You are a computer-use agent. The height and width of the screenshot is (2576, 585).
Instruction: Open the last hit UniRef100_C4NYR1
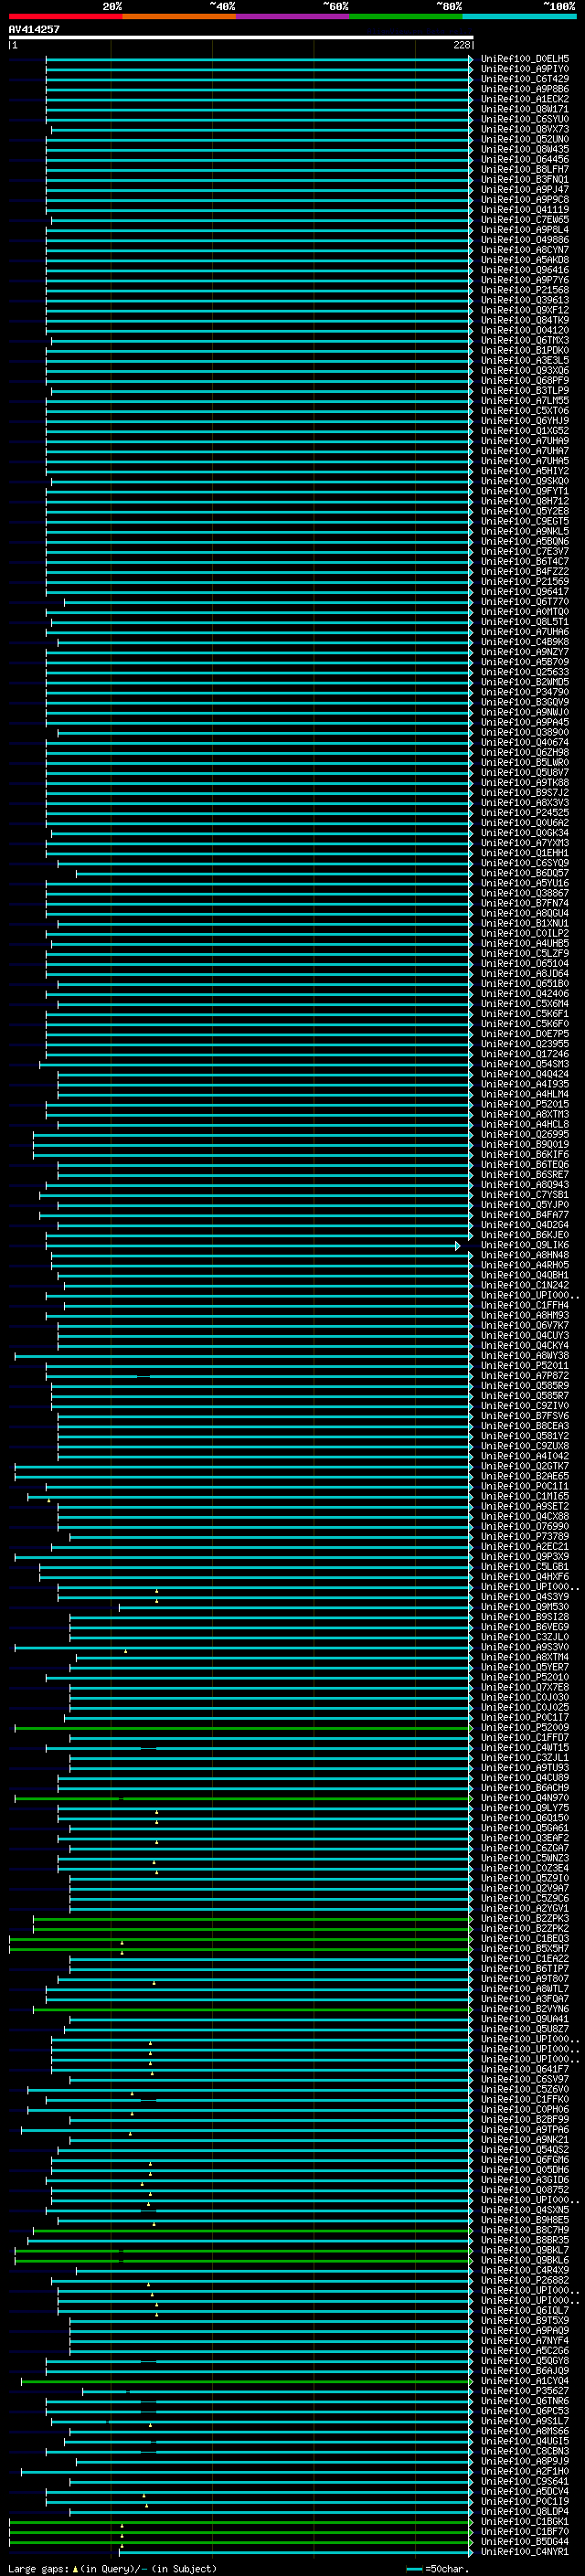[524, 2552]
